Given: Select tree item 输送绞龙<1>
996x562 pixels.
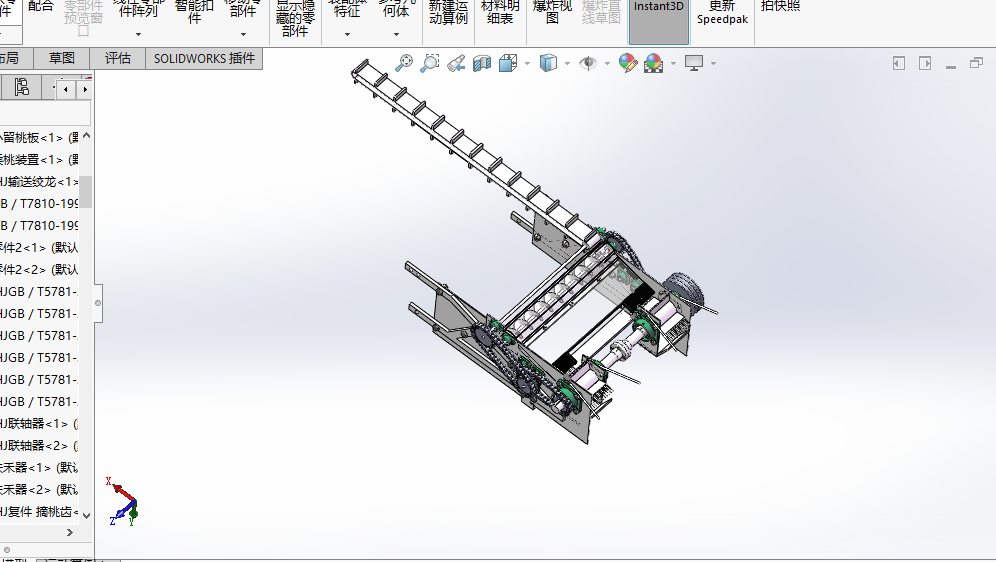Looking at the screenshot, I should [x=39, y=182].
